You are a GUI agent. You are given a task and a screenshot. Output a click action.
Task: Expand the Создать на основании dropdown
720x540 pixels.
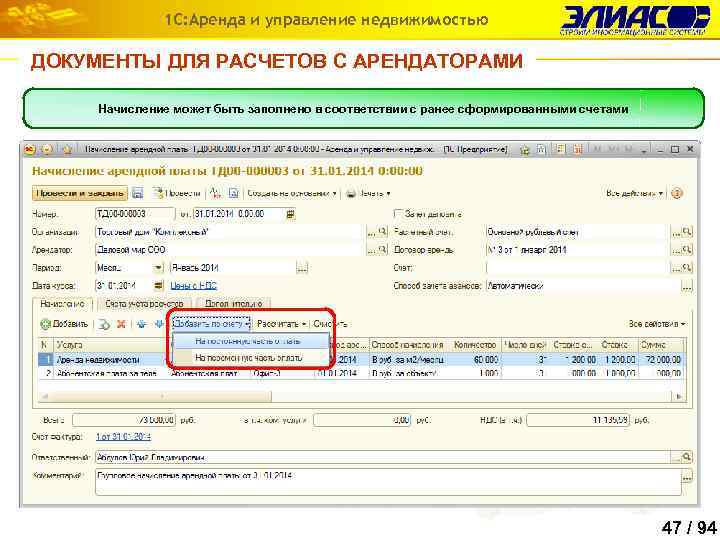pos(292,194)
